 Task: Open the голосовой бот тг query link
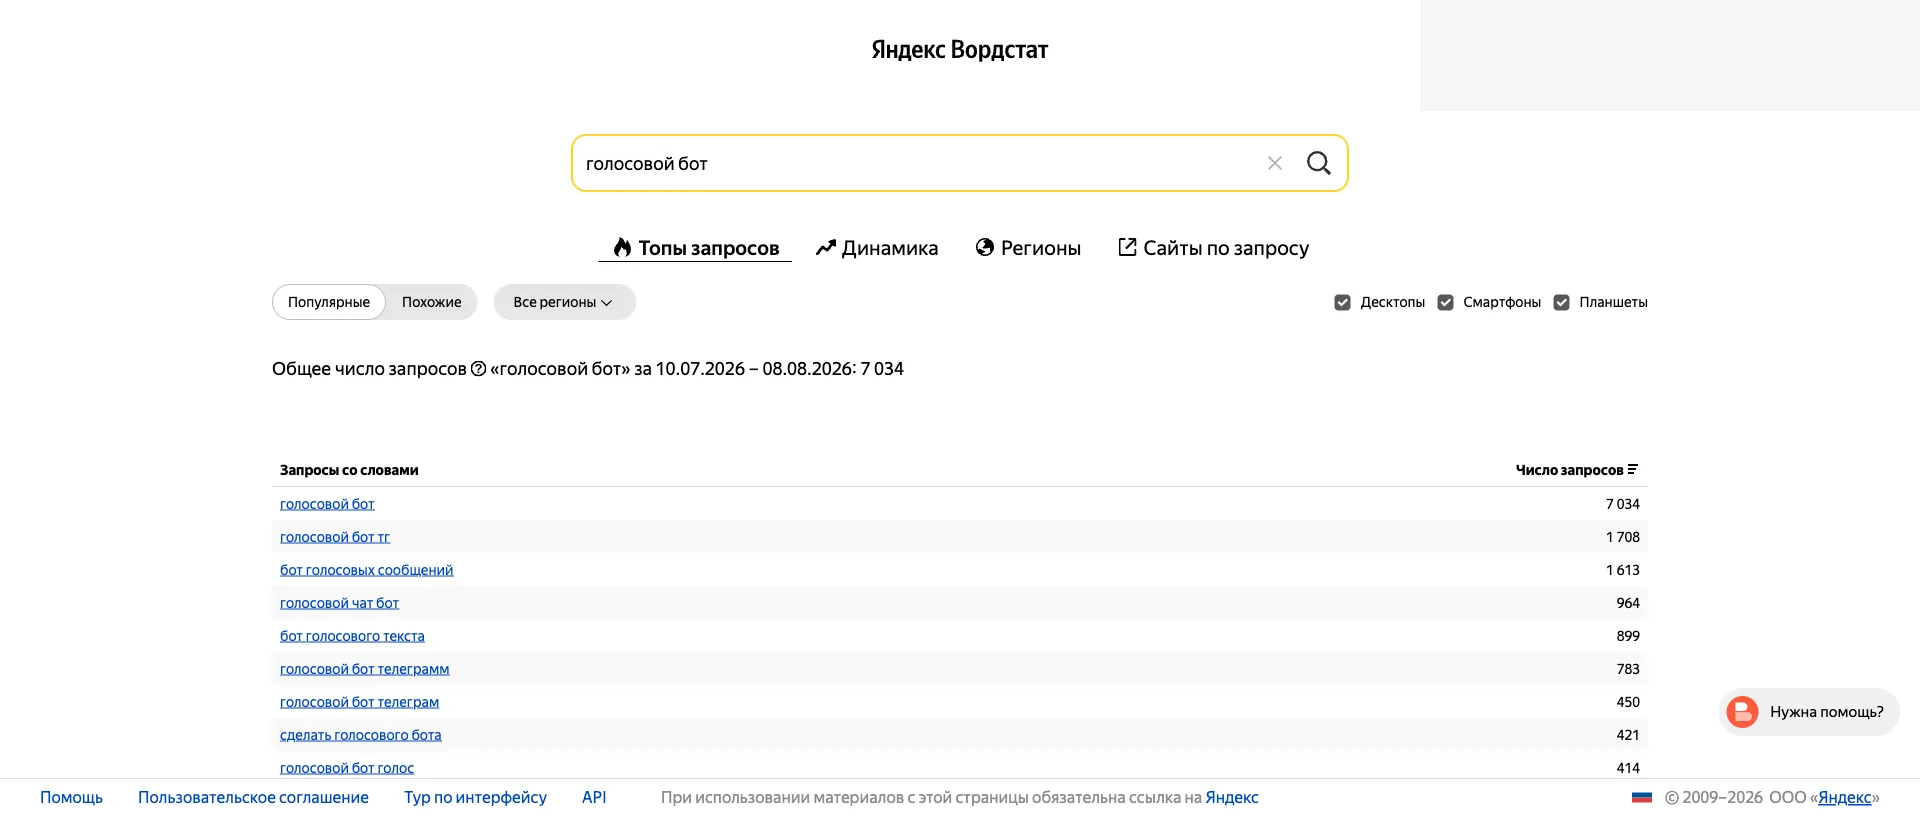tap(335, 537)
